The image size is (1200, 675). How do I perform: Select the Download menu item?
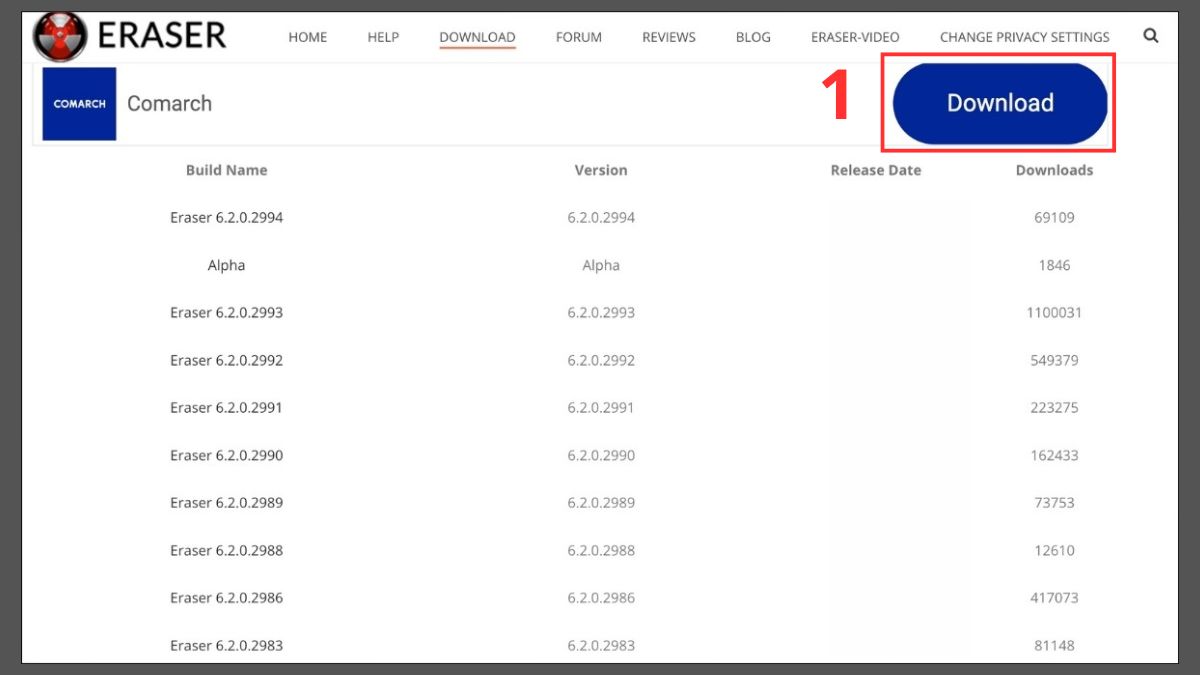(x=477, y=37)
